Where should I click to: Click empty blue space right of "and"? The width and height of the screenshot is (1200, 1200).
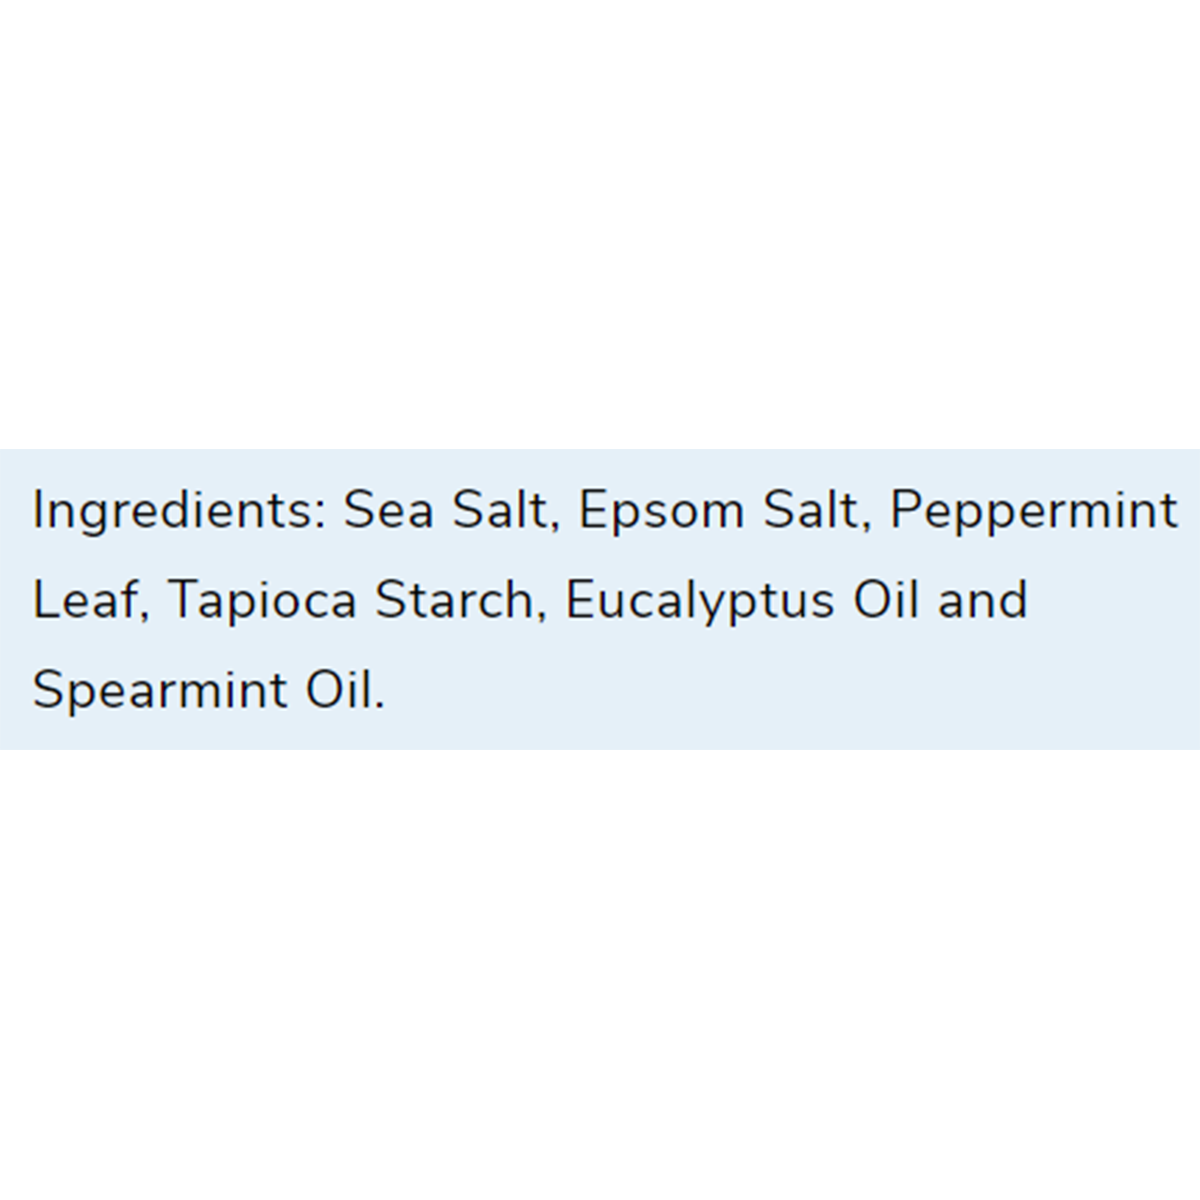1110,600
